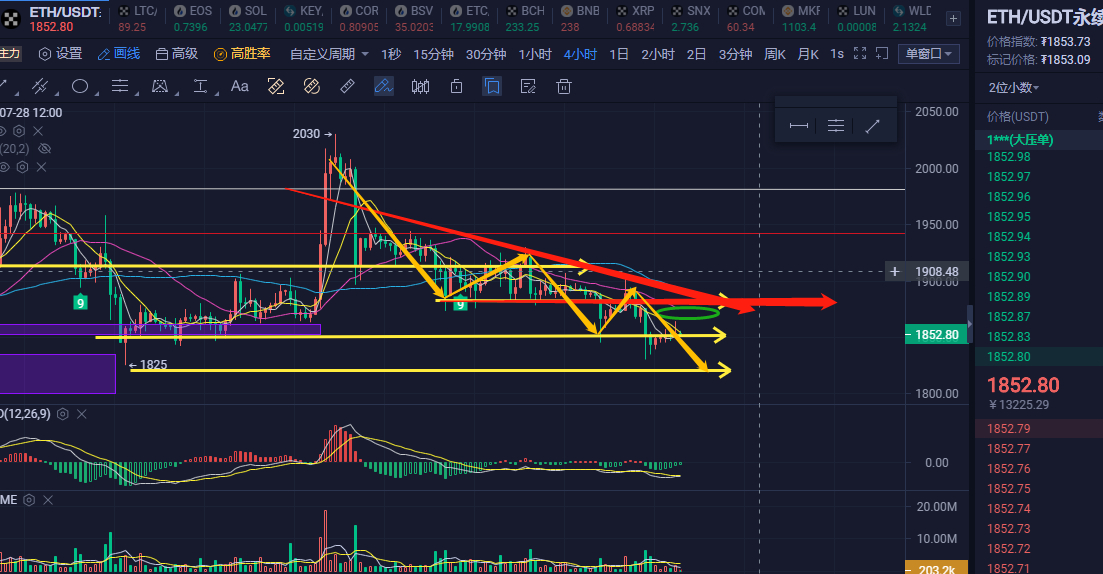1103x574 pixels.
Task: Click the fullscreen chart icon
Action: point(860,53)
